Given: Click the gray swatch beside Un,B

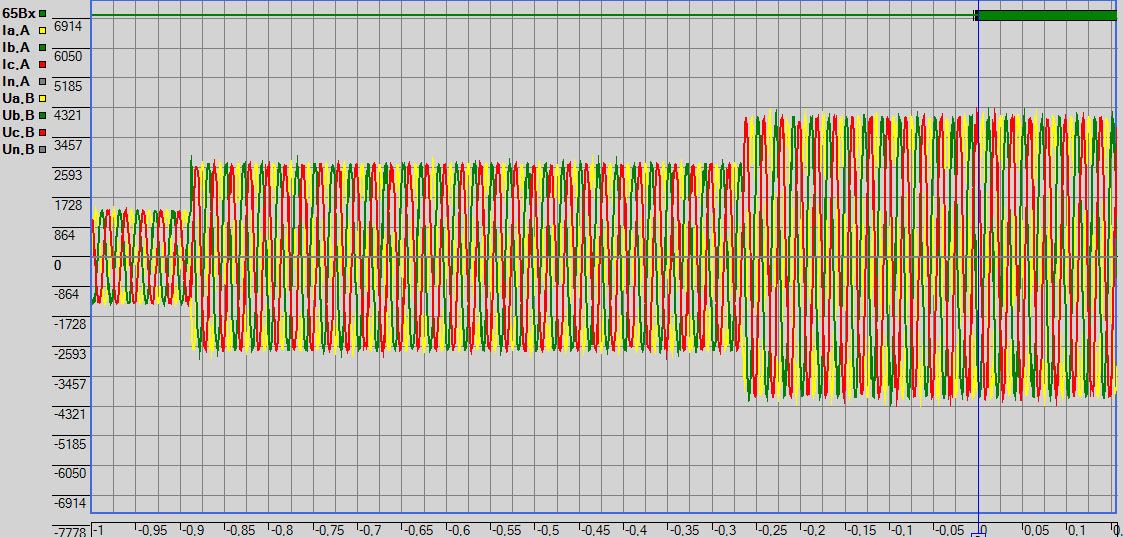Looking at the screenshot, I should click(42, 150).
